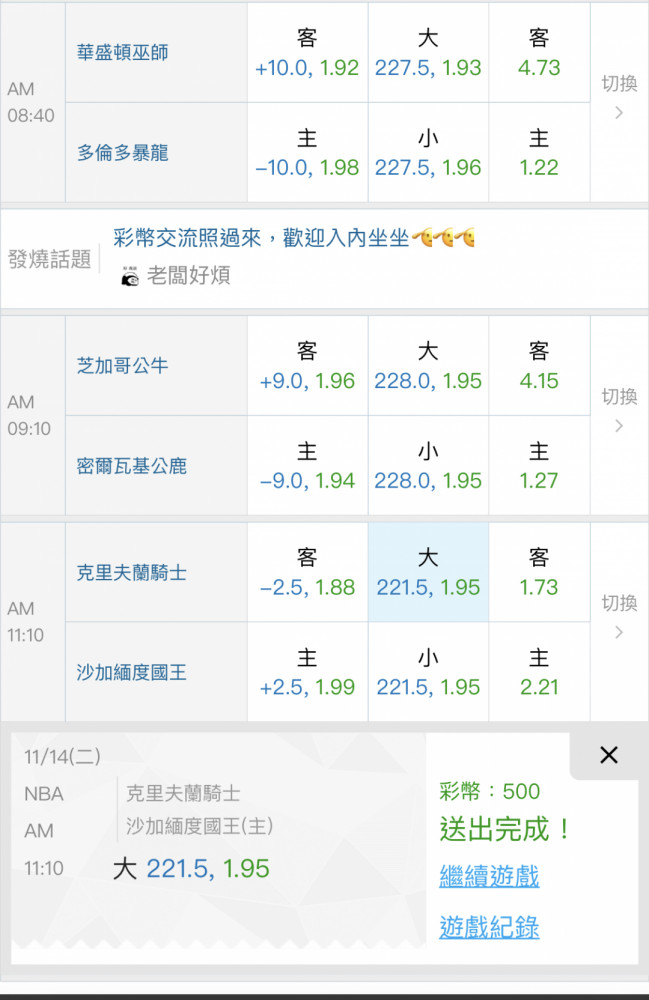
Task: Open 沙加緬度國王 team link
Action: (x=131, y=672)
